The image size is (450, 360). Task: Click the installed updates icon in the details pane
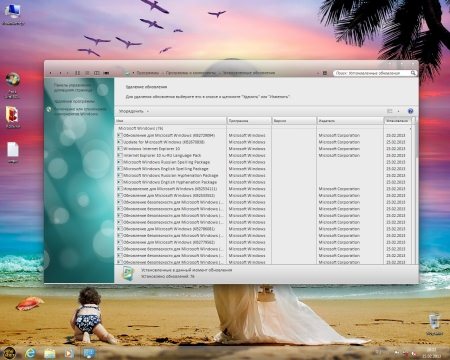(128, 273)
